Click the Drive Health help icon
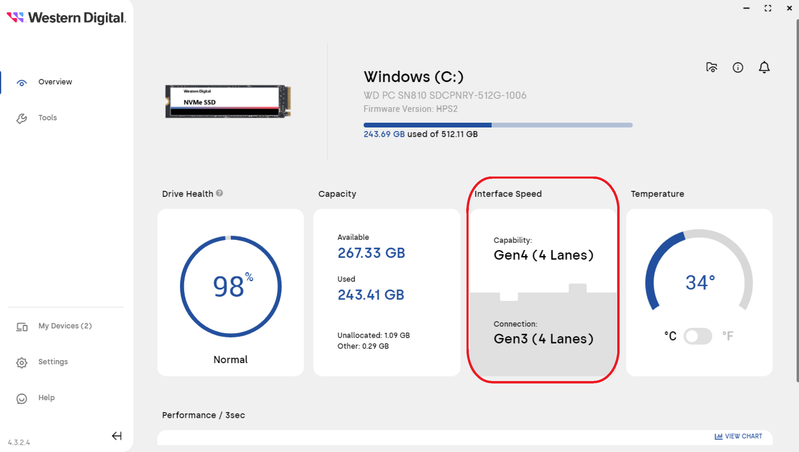 219,194
